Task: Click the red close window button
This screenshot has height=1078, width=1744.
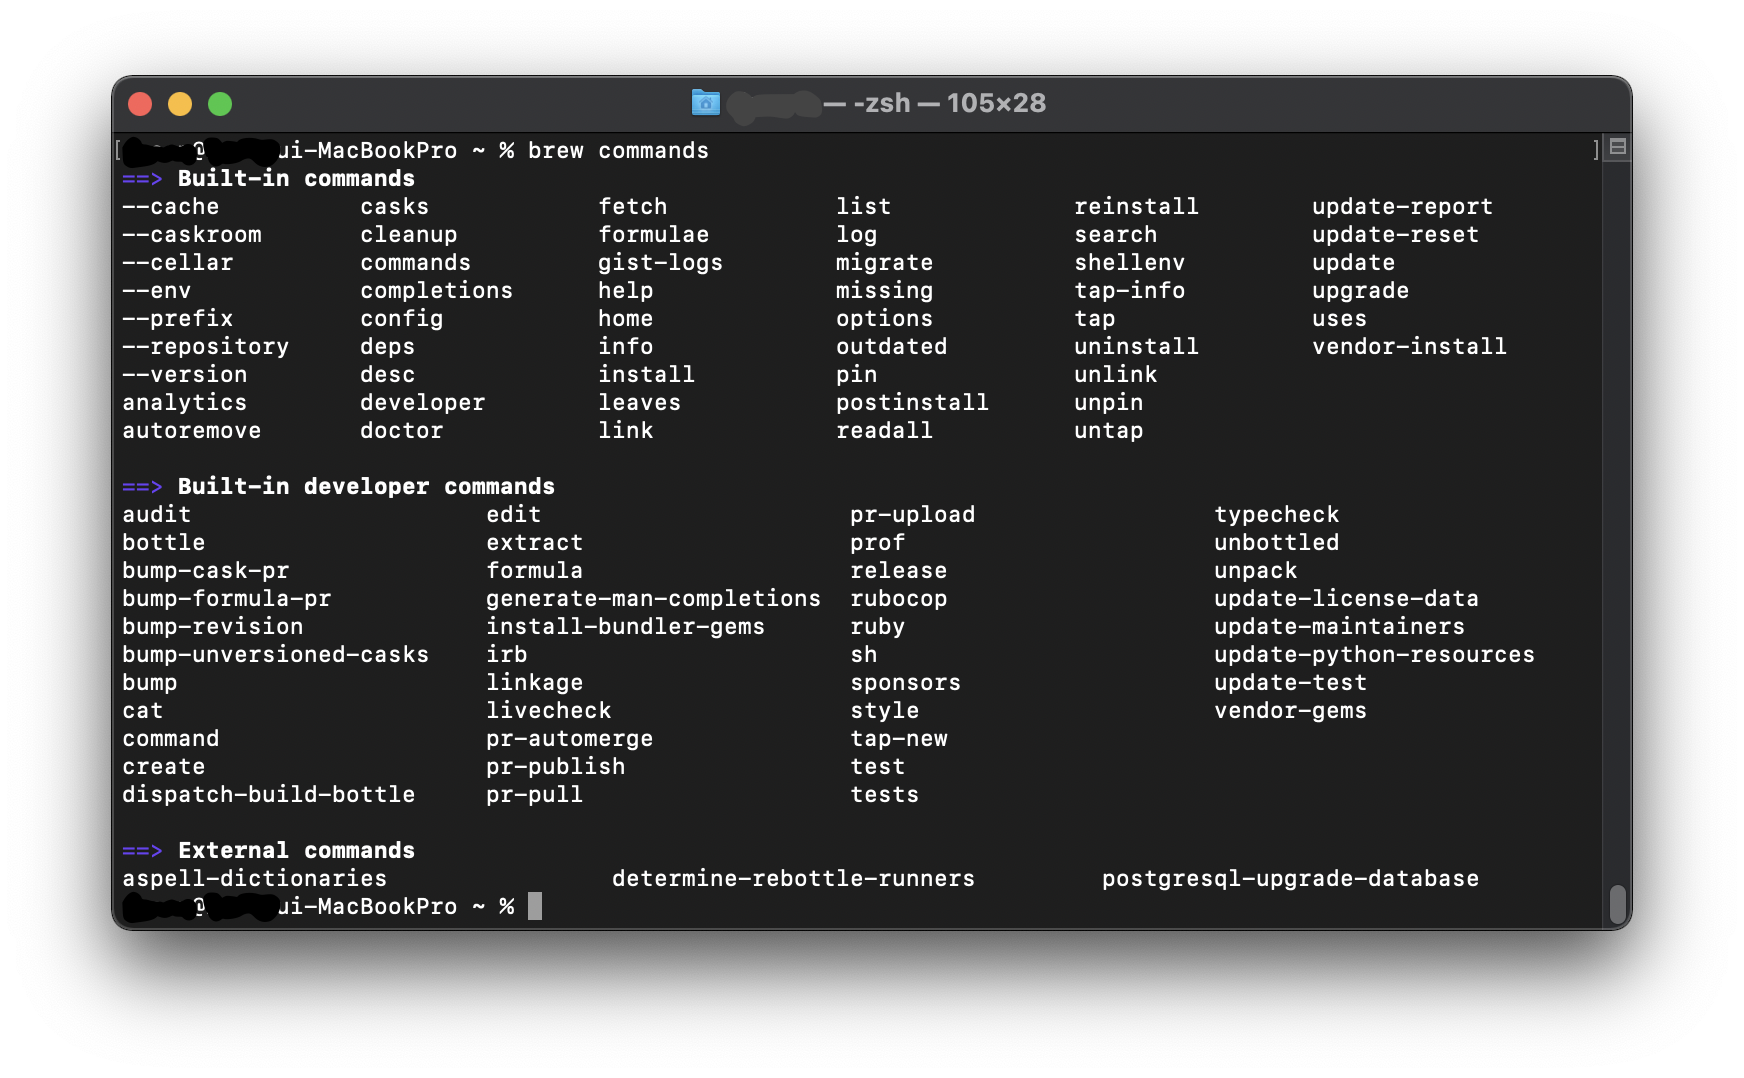Action: click(x=141, y=104)
